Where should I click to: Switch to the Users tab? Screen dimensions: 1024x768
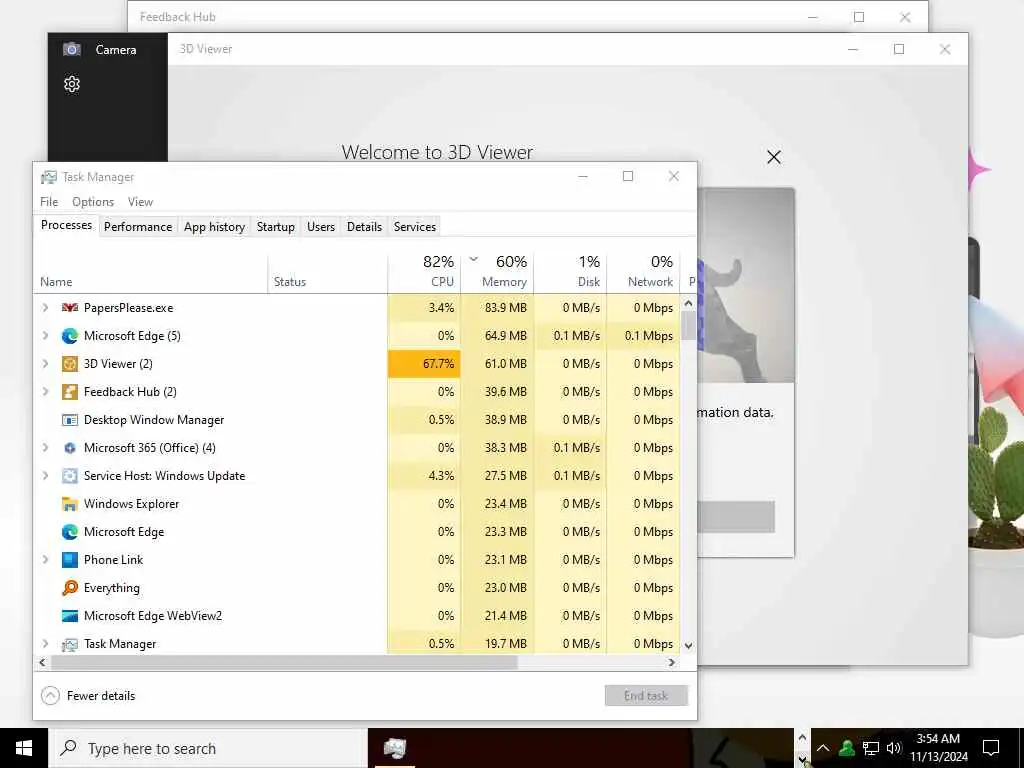(321, 227)
